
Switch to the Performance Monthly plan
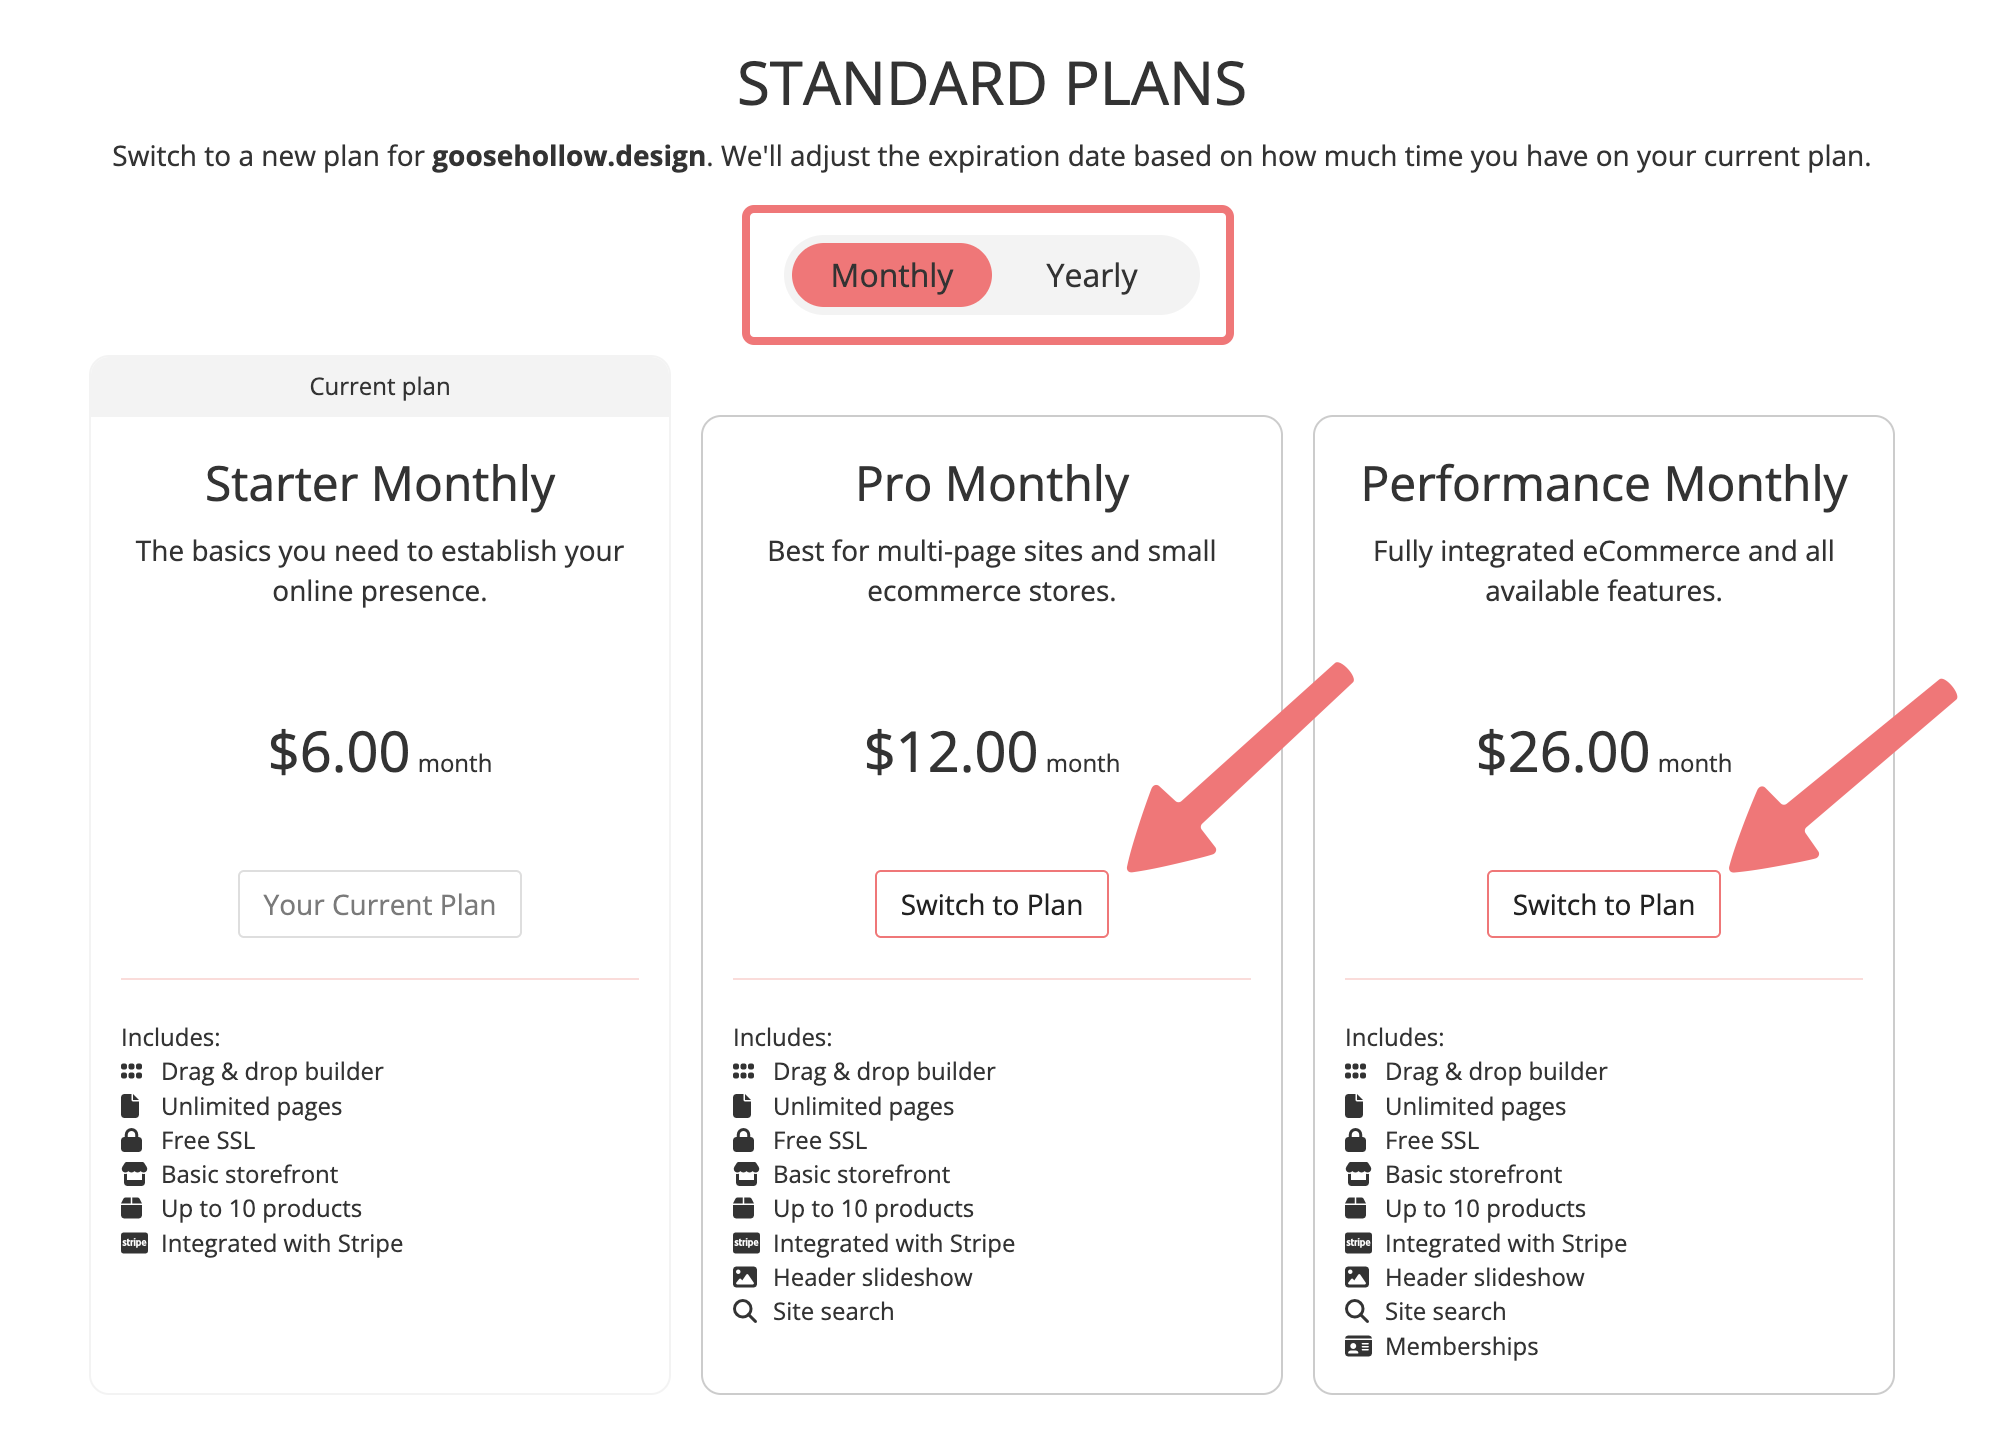[1603, 904]
